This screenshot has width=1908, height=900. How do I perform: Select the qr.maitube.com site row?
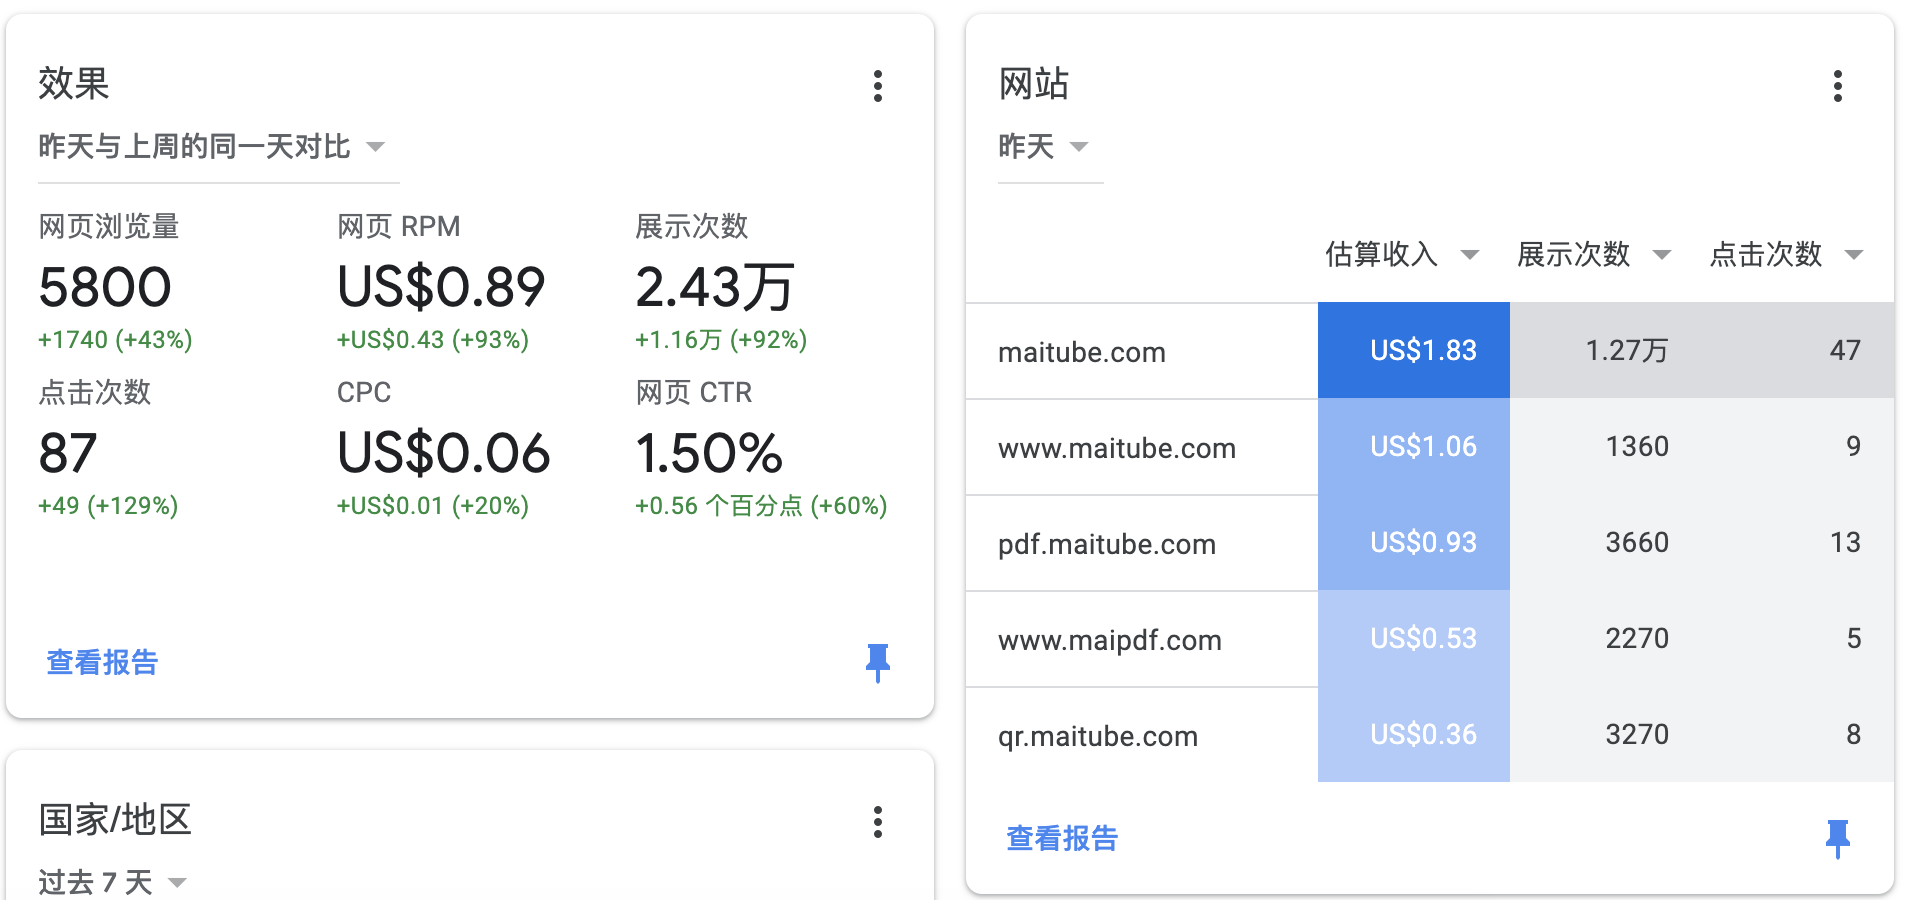click(x=1430, y=734)
